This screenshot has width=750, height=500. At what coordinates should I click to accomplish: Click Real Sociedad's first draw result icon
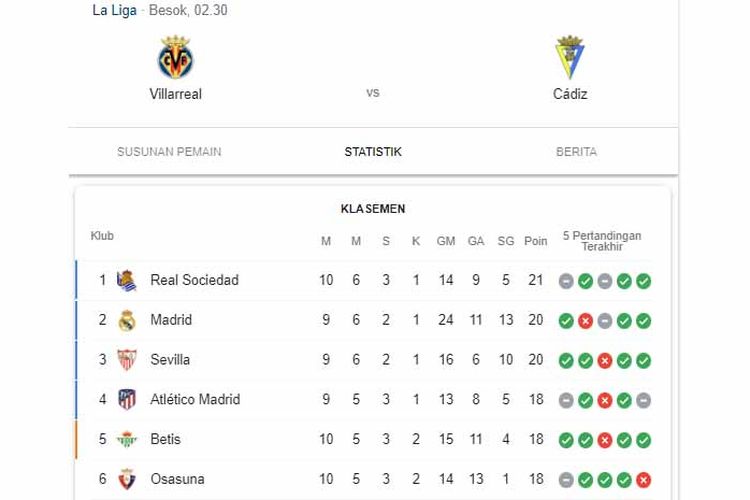tap(566, 281)
